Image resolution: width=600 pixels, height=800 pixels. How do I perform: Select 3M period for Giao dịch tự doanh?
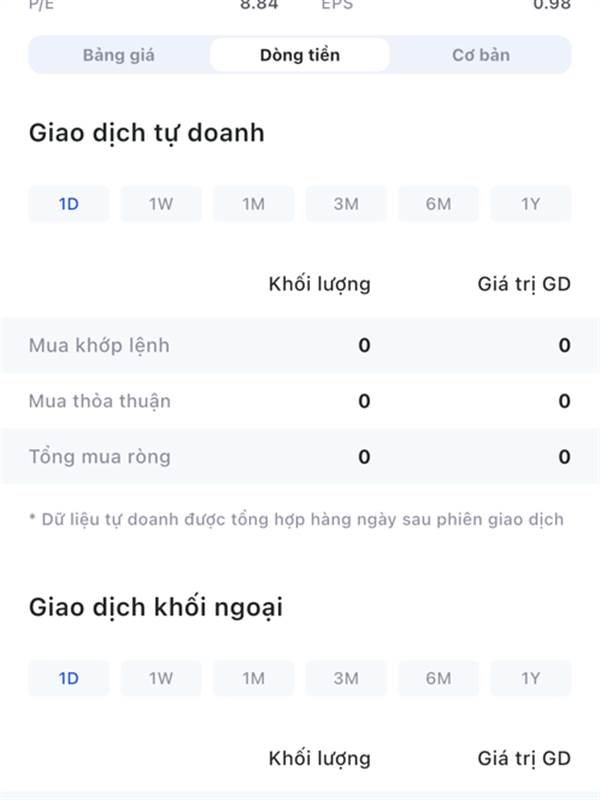pyautogui.click(x=346, y=204)
